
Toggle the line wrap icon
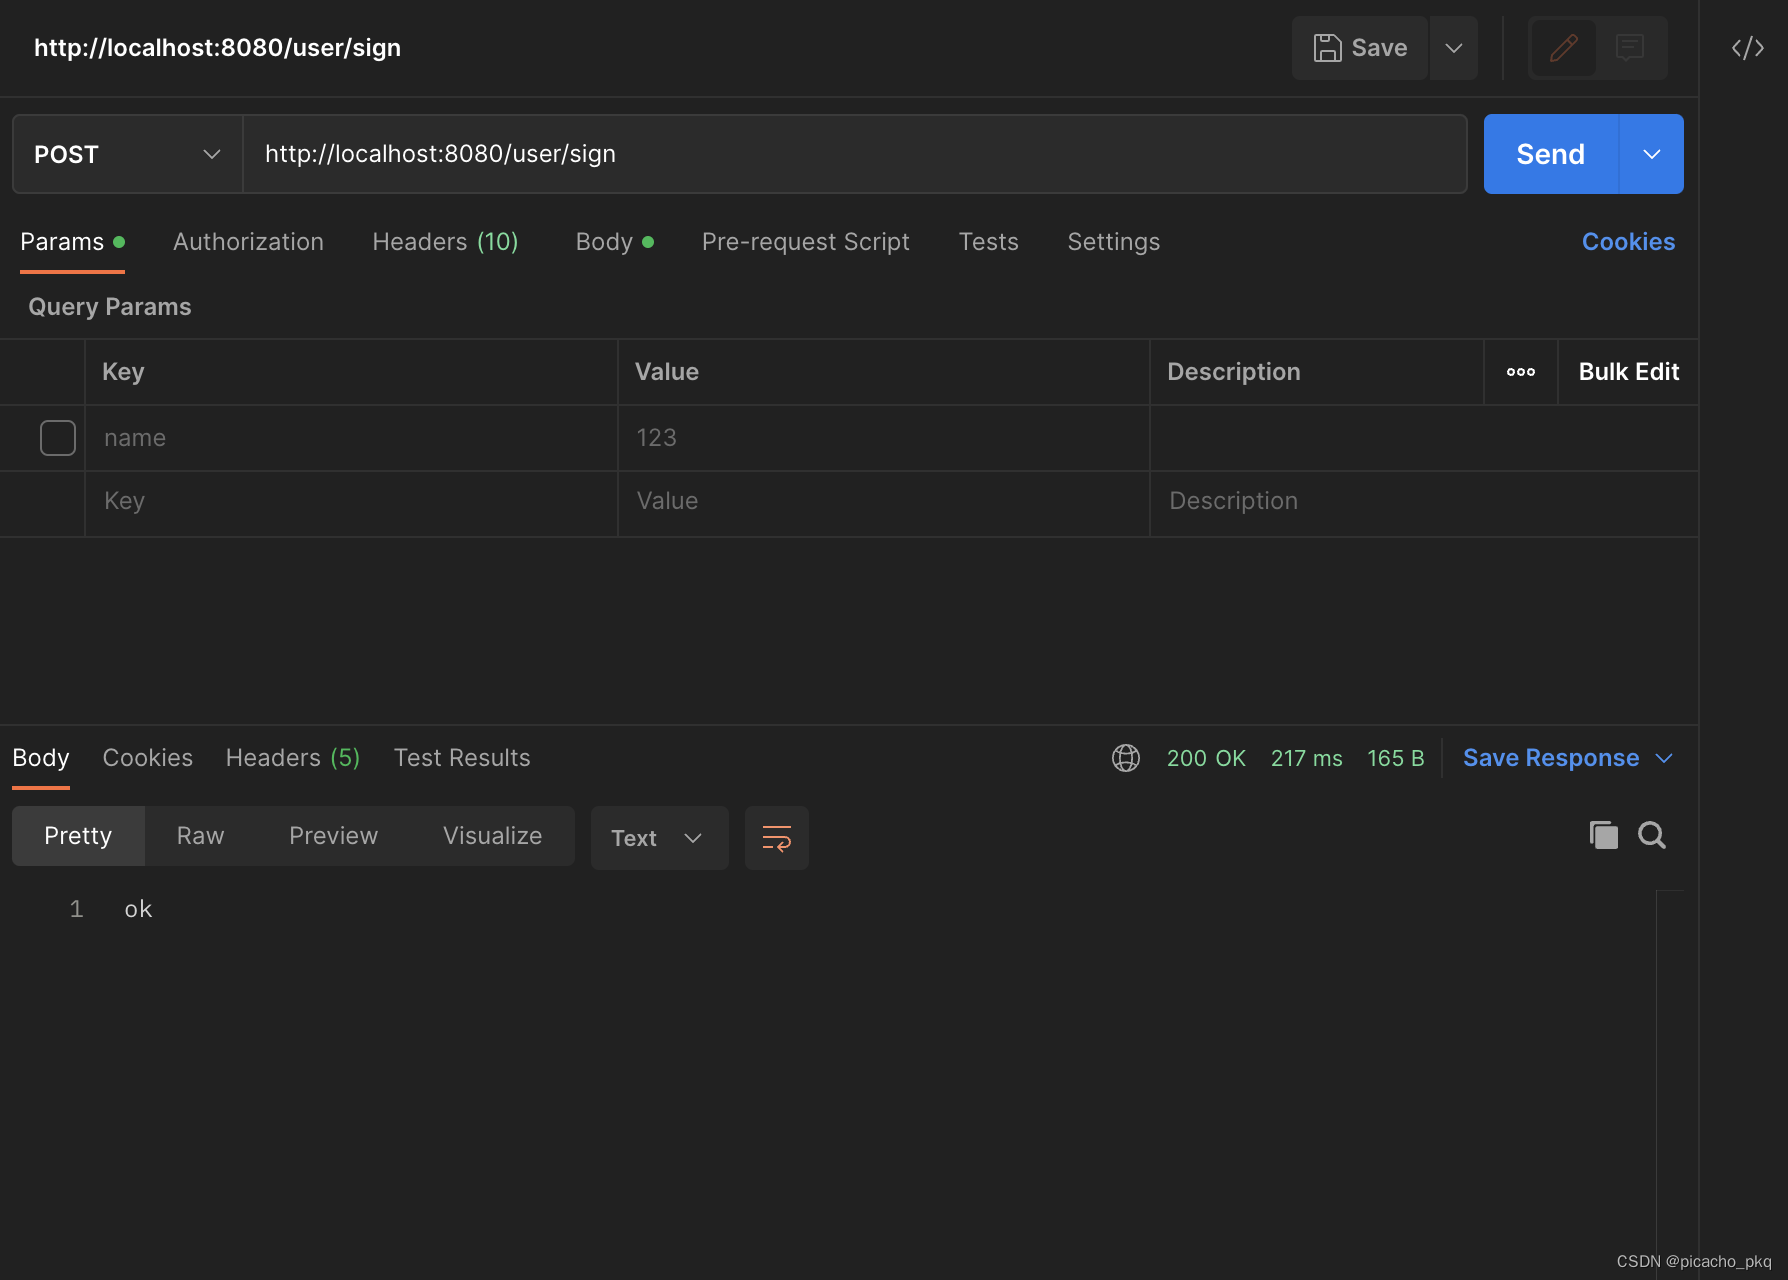(777, 838)
